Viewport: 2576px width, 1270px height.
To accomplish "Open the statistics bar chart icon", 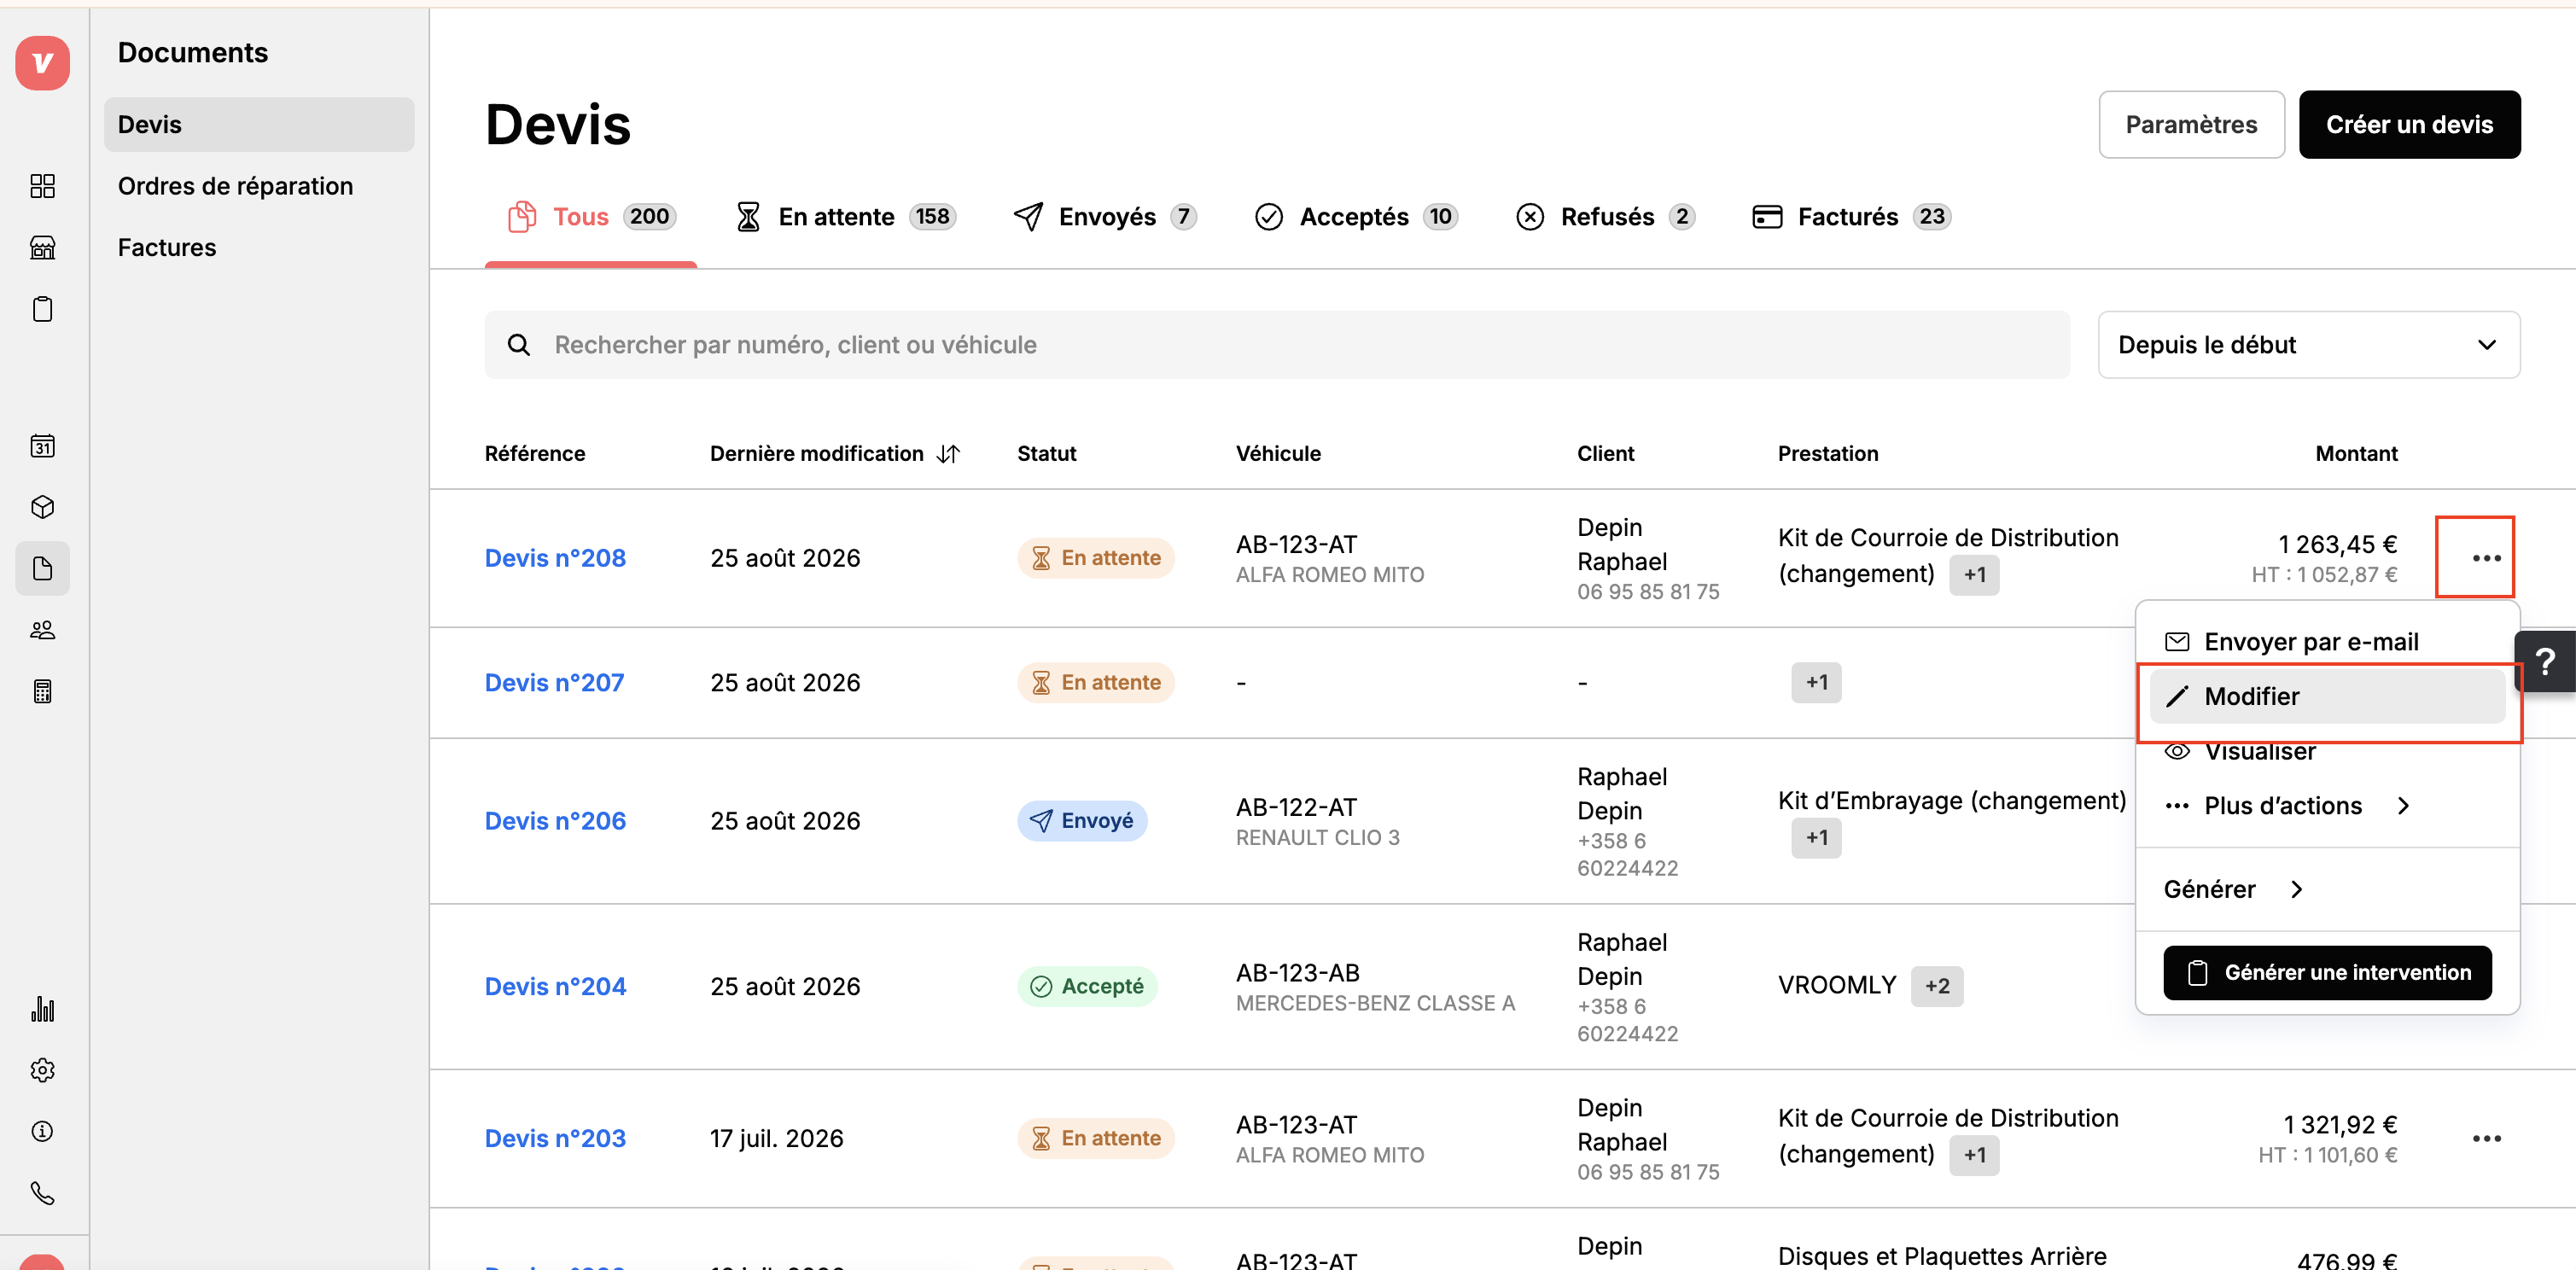I will click(42, 1009).
